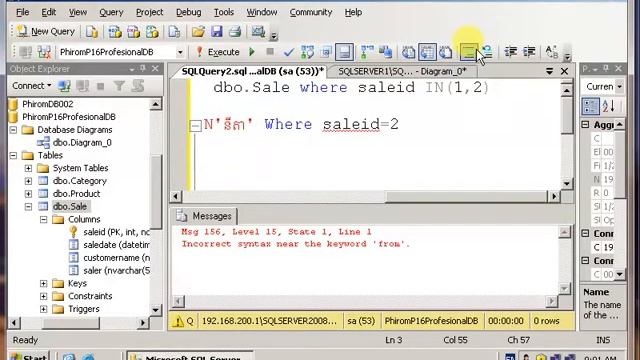Open the Connect dropdown in Object Explorer
This screenshot has width=640, height=360.
[31, 86]
